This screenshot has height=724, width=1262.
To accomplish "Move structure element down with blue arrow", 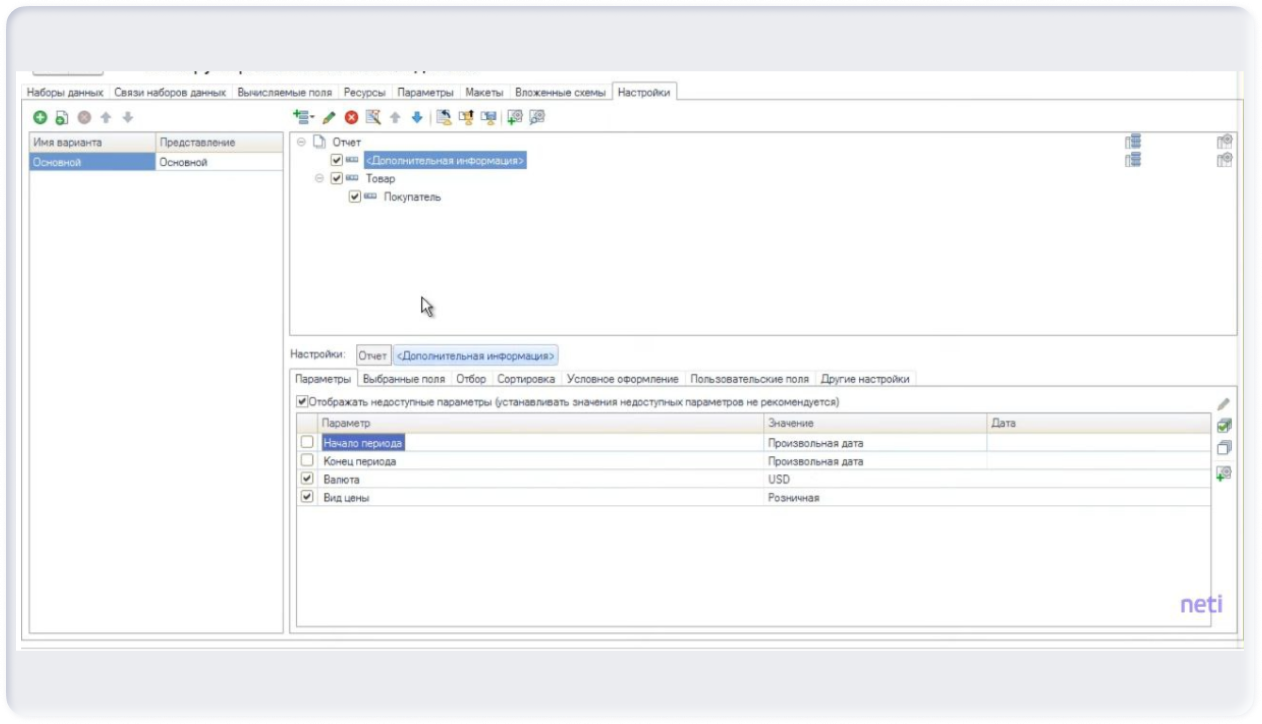I will [x=417, y=118].
